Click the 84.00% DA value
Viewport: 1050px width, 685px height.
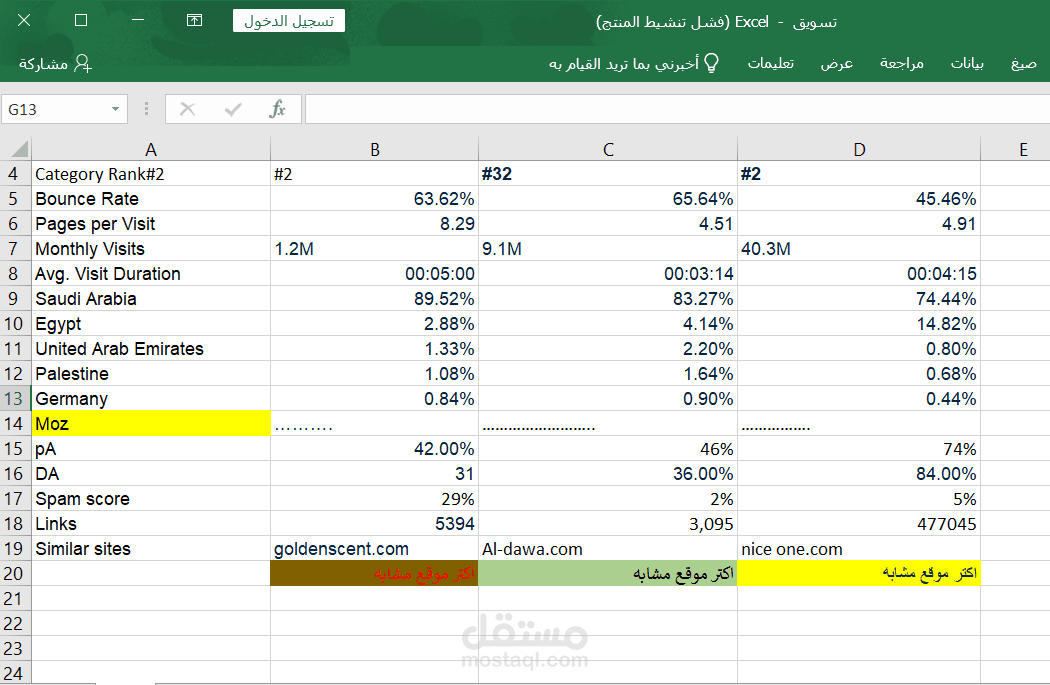859,474
